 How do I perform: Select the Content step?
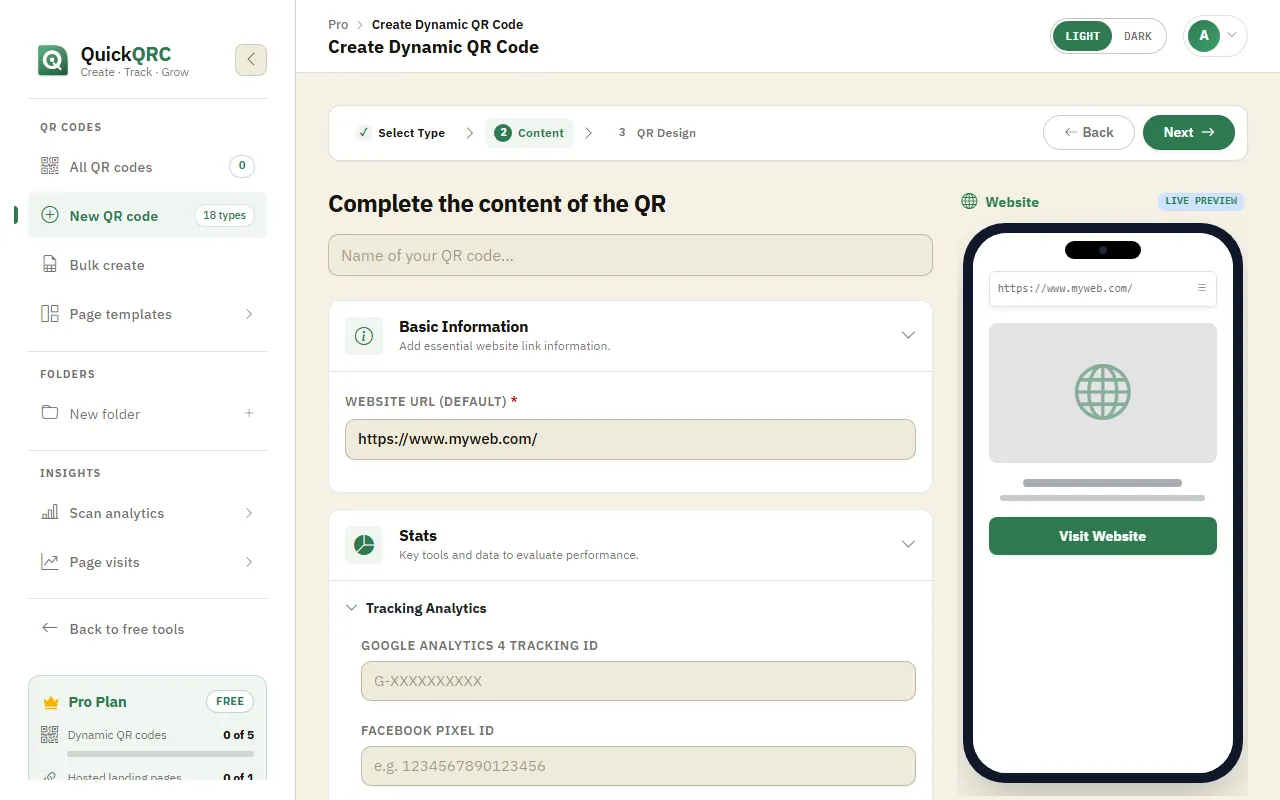[x=530, y=133]
